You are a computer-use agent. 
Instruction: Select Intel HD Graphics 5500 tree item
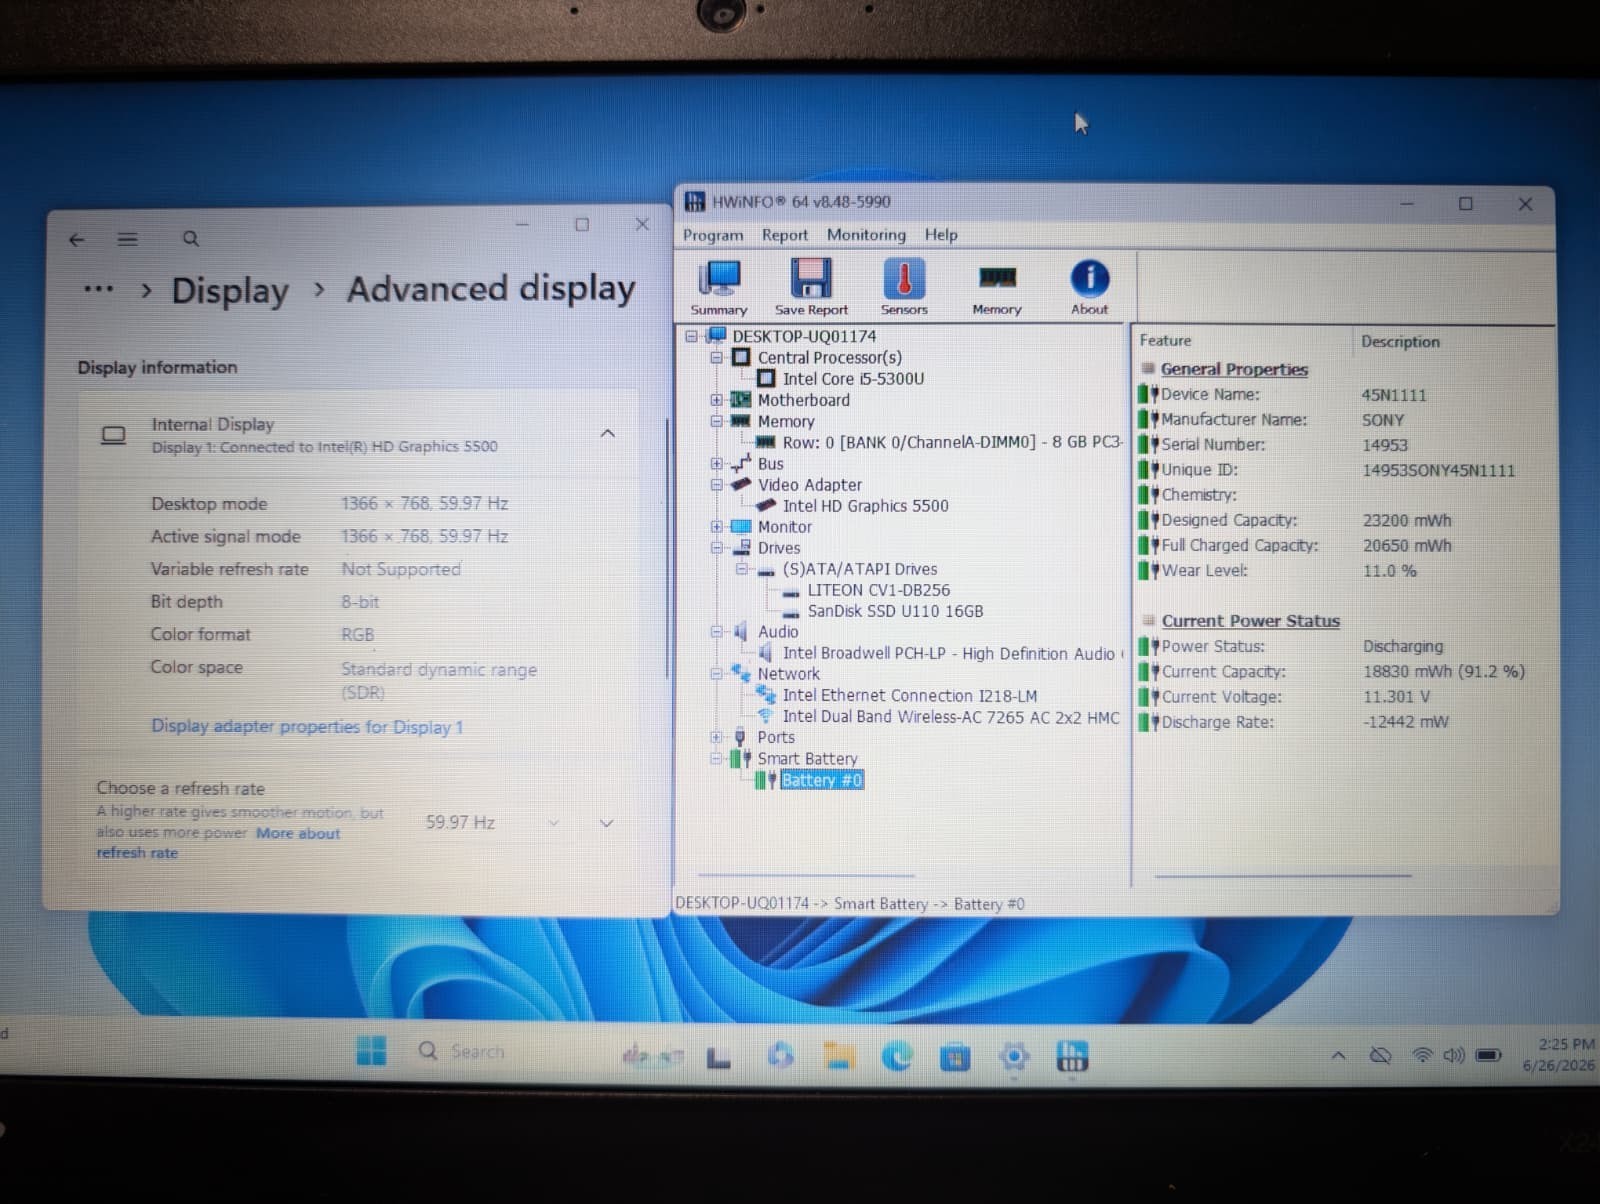[x=865, y=506]
